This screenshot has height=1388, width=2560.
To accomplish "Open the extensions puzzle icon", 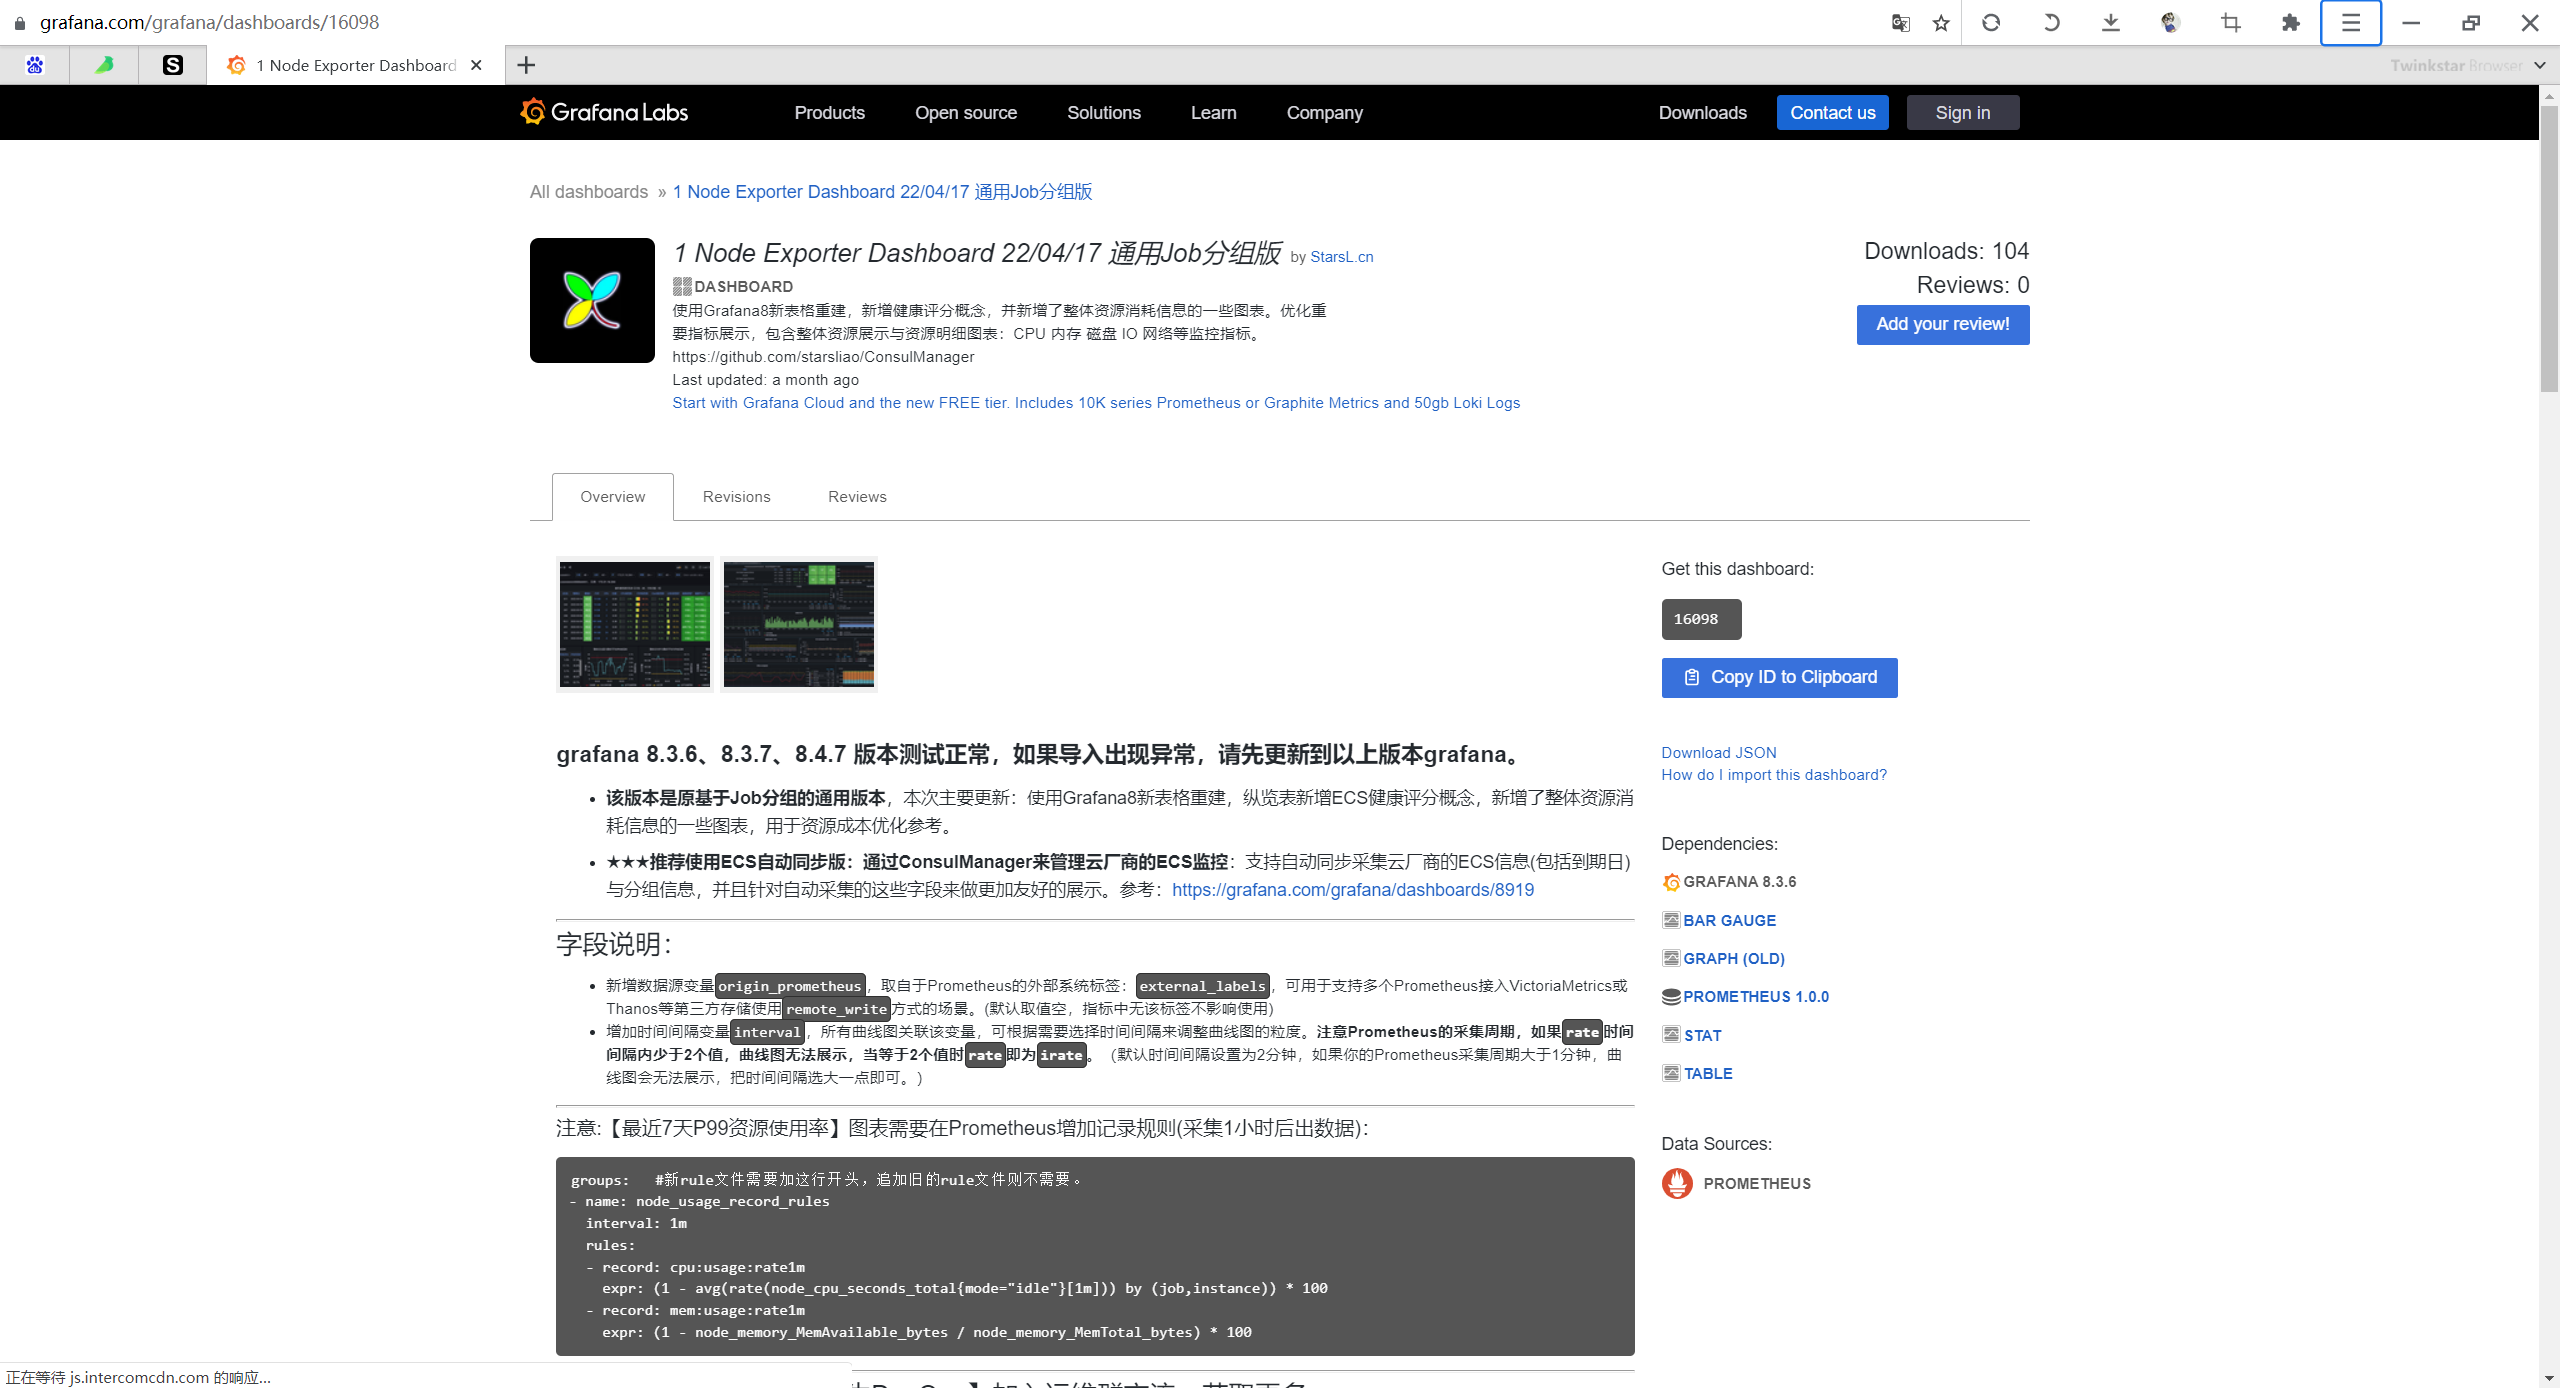I will 2291,22.
